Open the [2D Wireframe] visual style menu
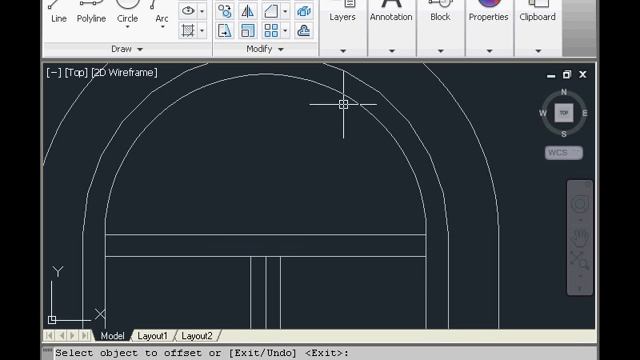Image resolution: width=640 pixels, height=360 pixels. pos(124,73)
